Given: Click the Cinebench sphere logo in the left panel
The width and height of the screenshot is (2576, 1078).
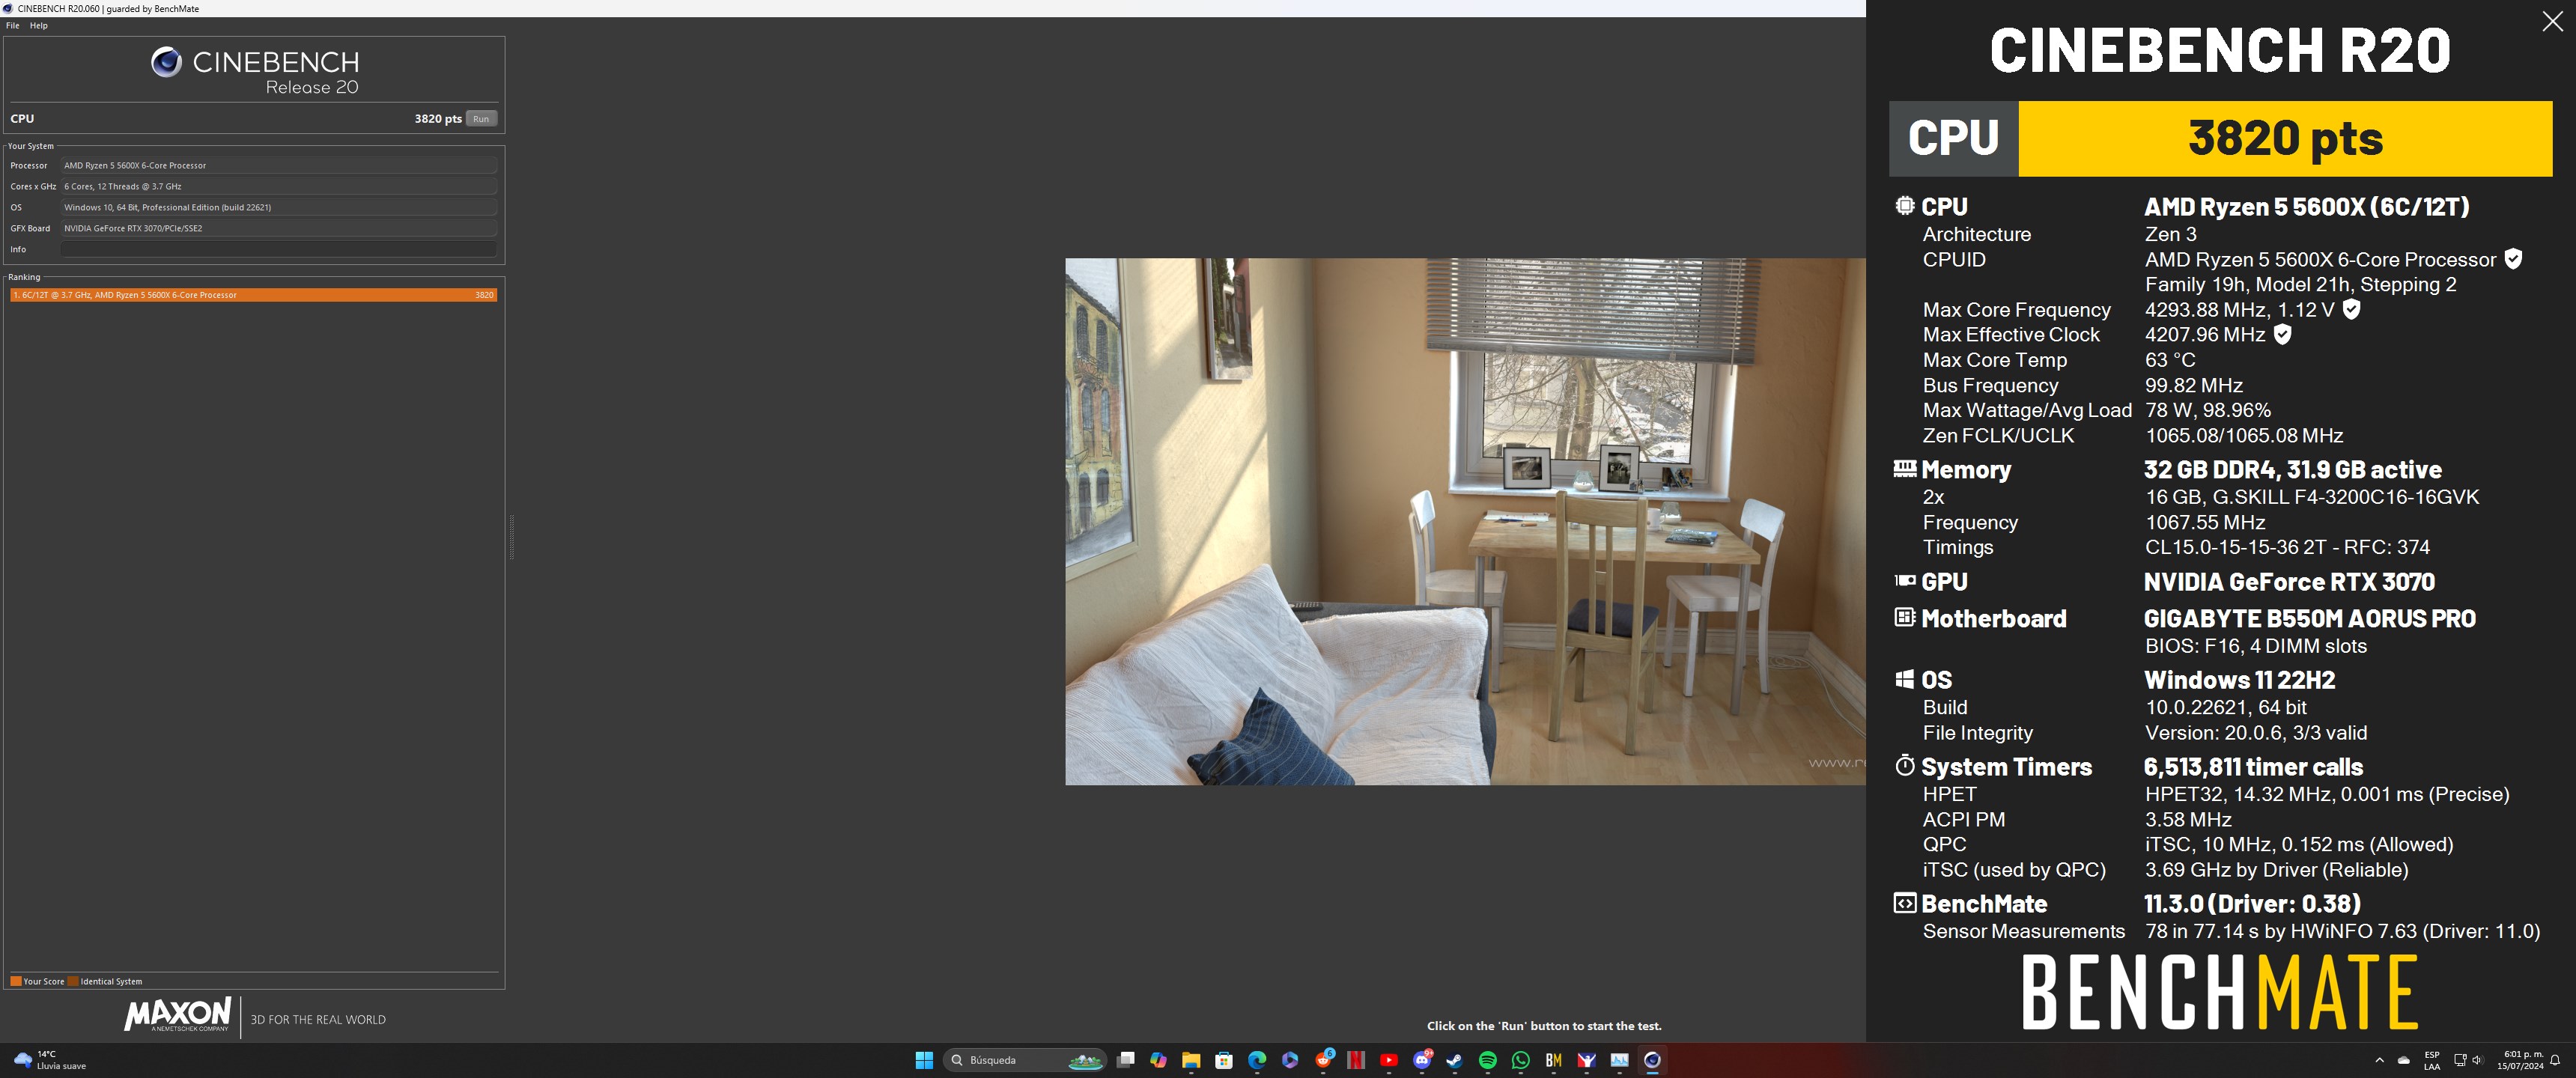Looking at the screenshot, I should point(166,62).
